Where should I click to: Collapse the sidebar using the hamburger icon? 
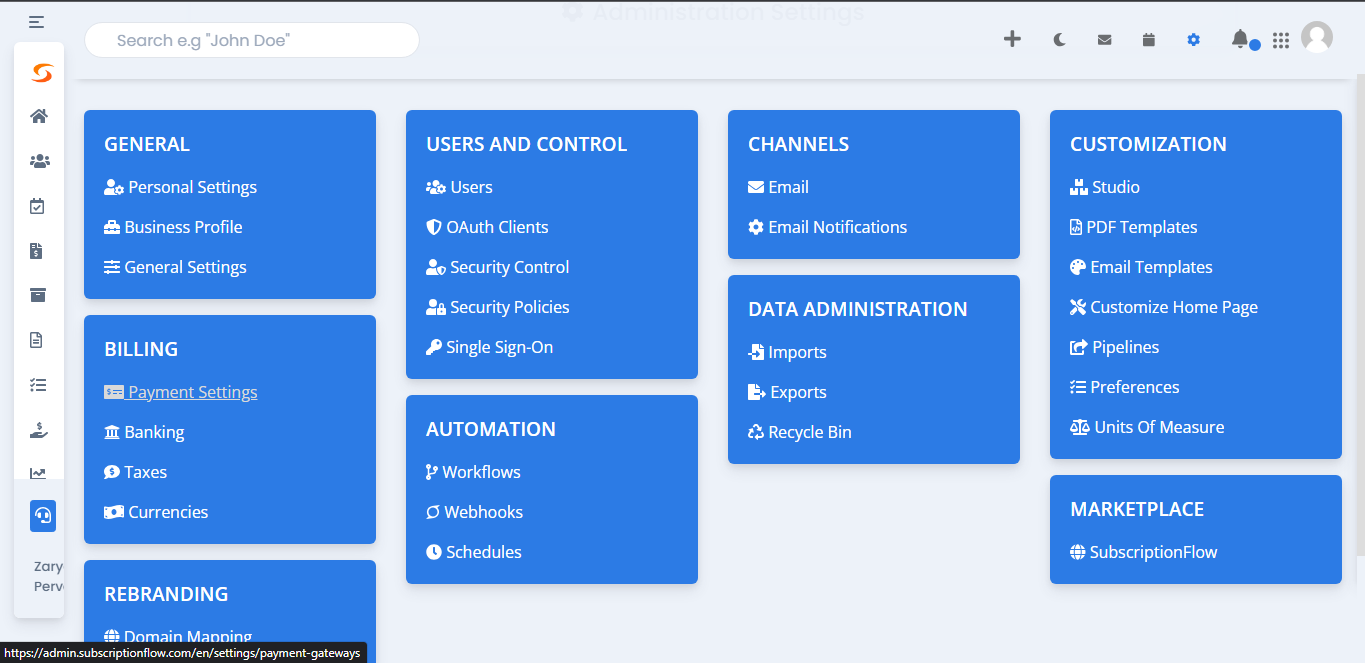(x=36, y=20)
